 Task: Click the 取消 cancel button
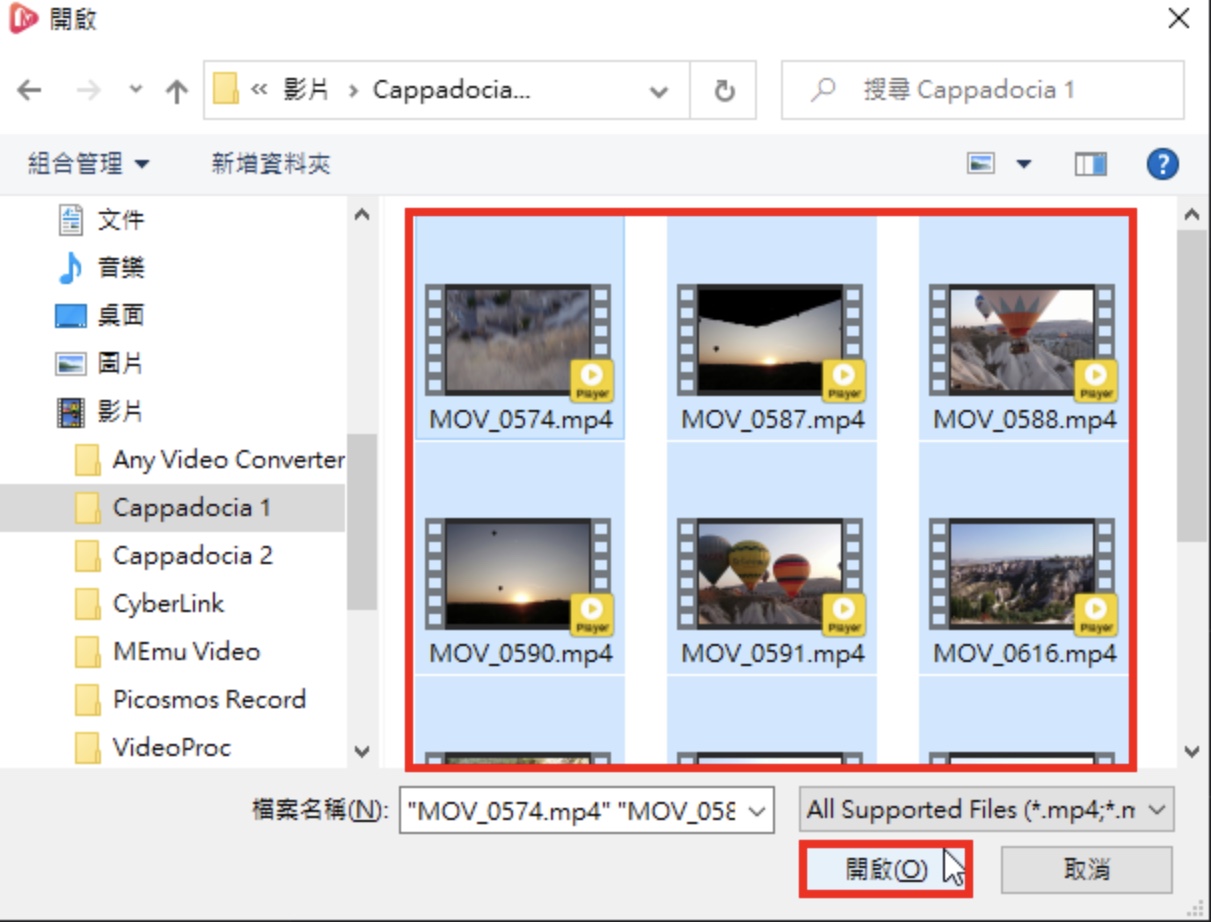[1087, 869]
